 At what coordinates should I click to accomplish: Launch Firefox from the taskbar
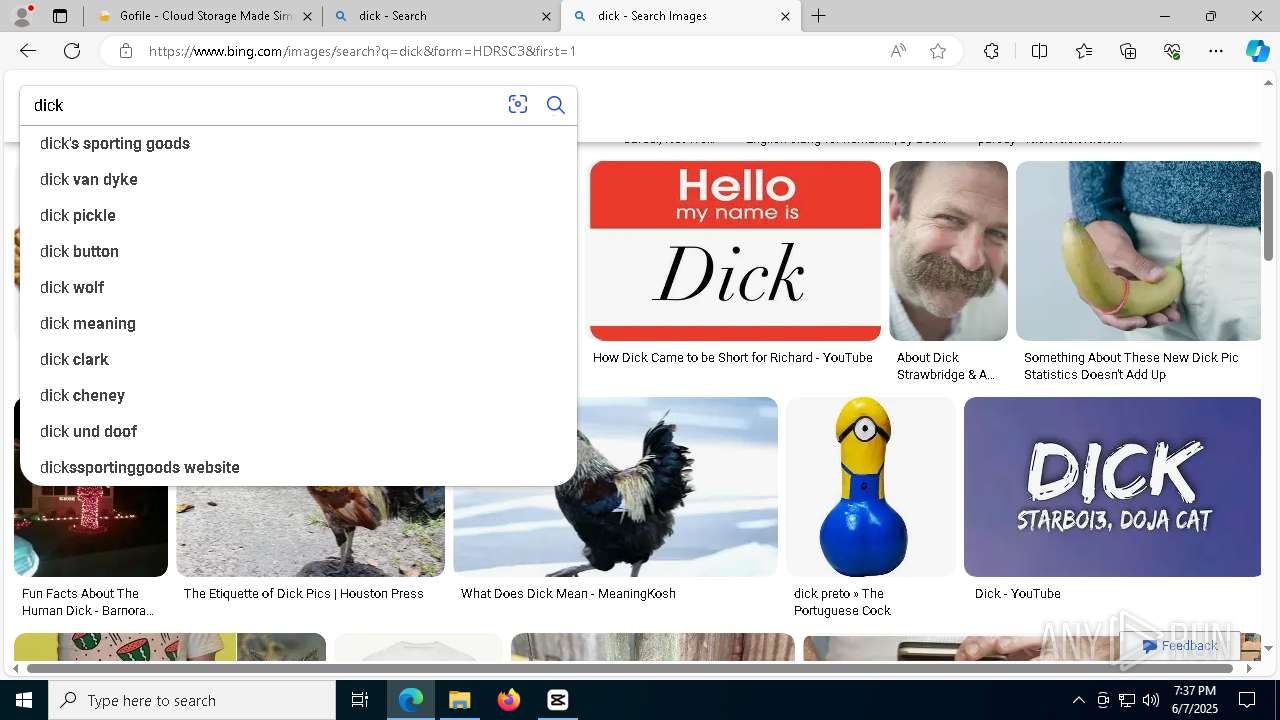click(509, 700)
